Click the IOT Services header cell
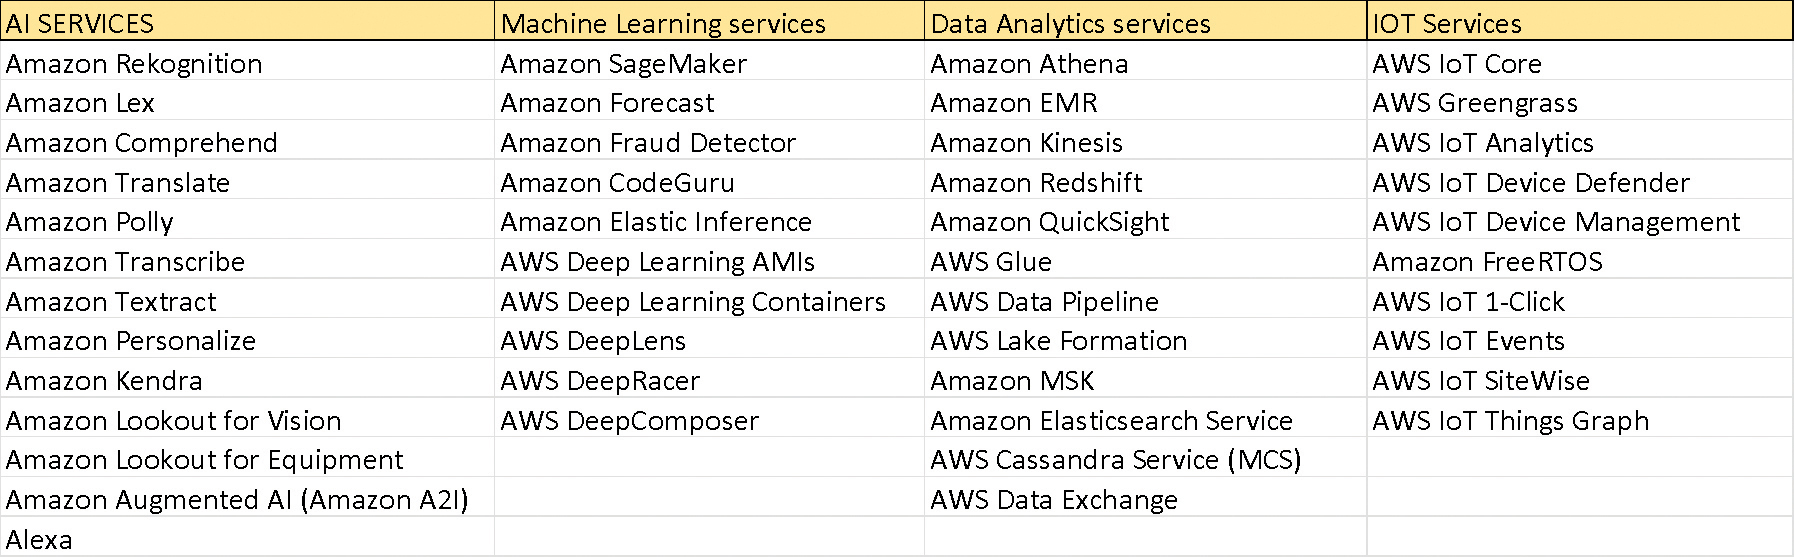This screenshot has height=557, width=1794. 1446,23
